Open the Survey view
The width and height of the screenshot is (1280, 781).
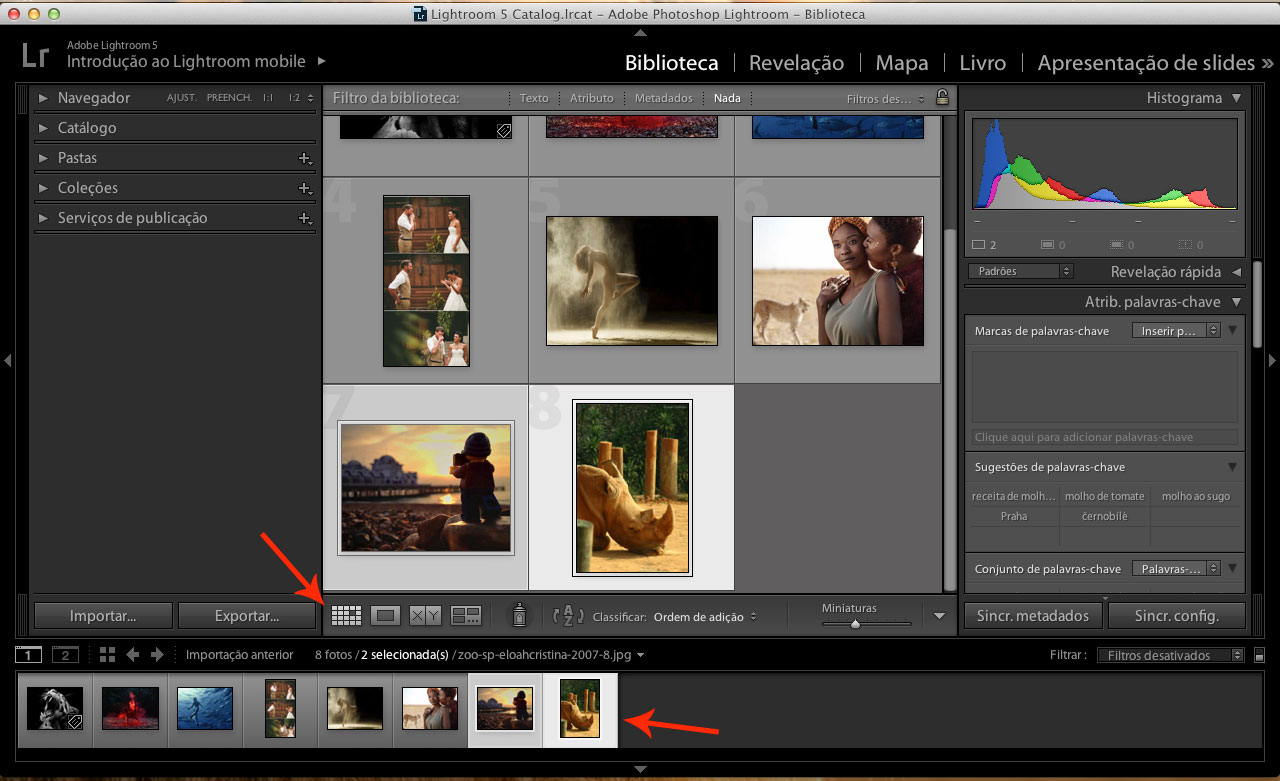point(466,616)
